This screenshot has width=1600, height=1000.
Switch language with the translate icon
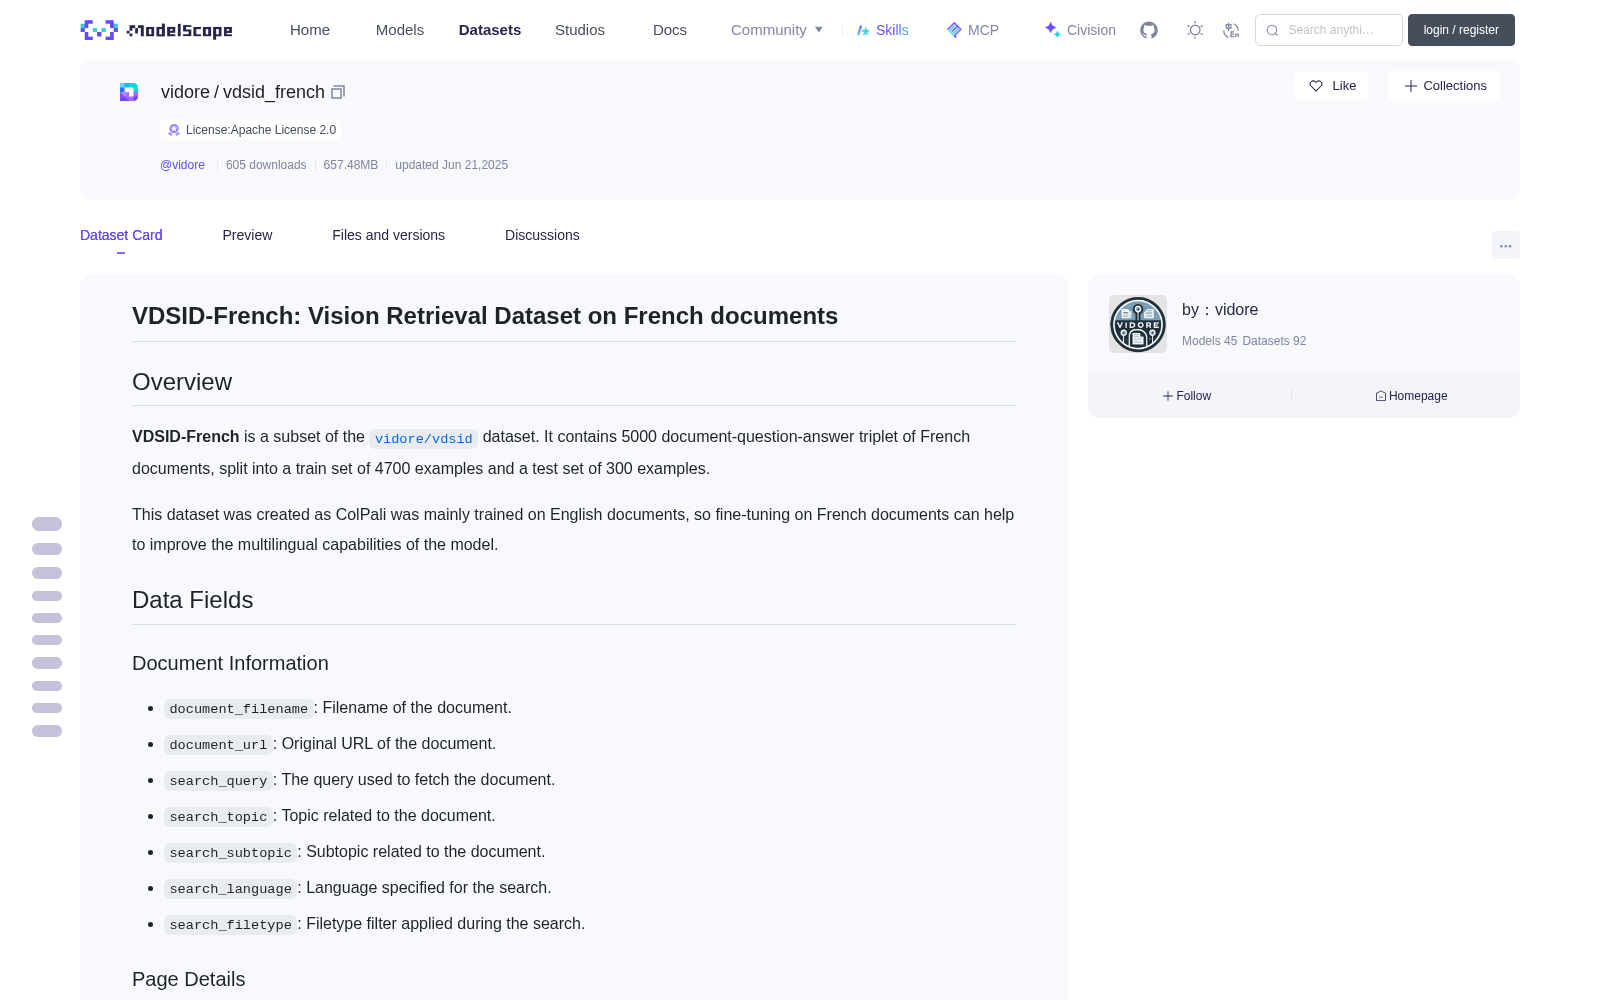pyautogui.click(x=1232, y=30)
